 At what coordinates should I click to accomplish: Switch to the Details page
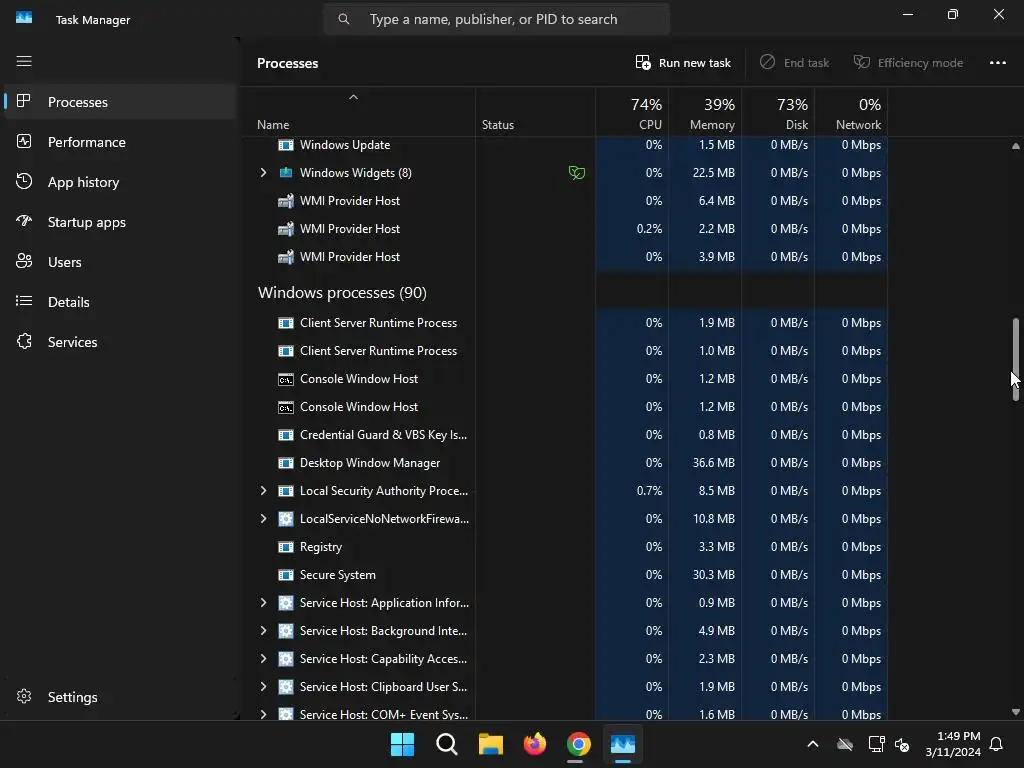[120, 302]
